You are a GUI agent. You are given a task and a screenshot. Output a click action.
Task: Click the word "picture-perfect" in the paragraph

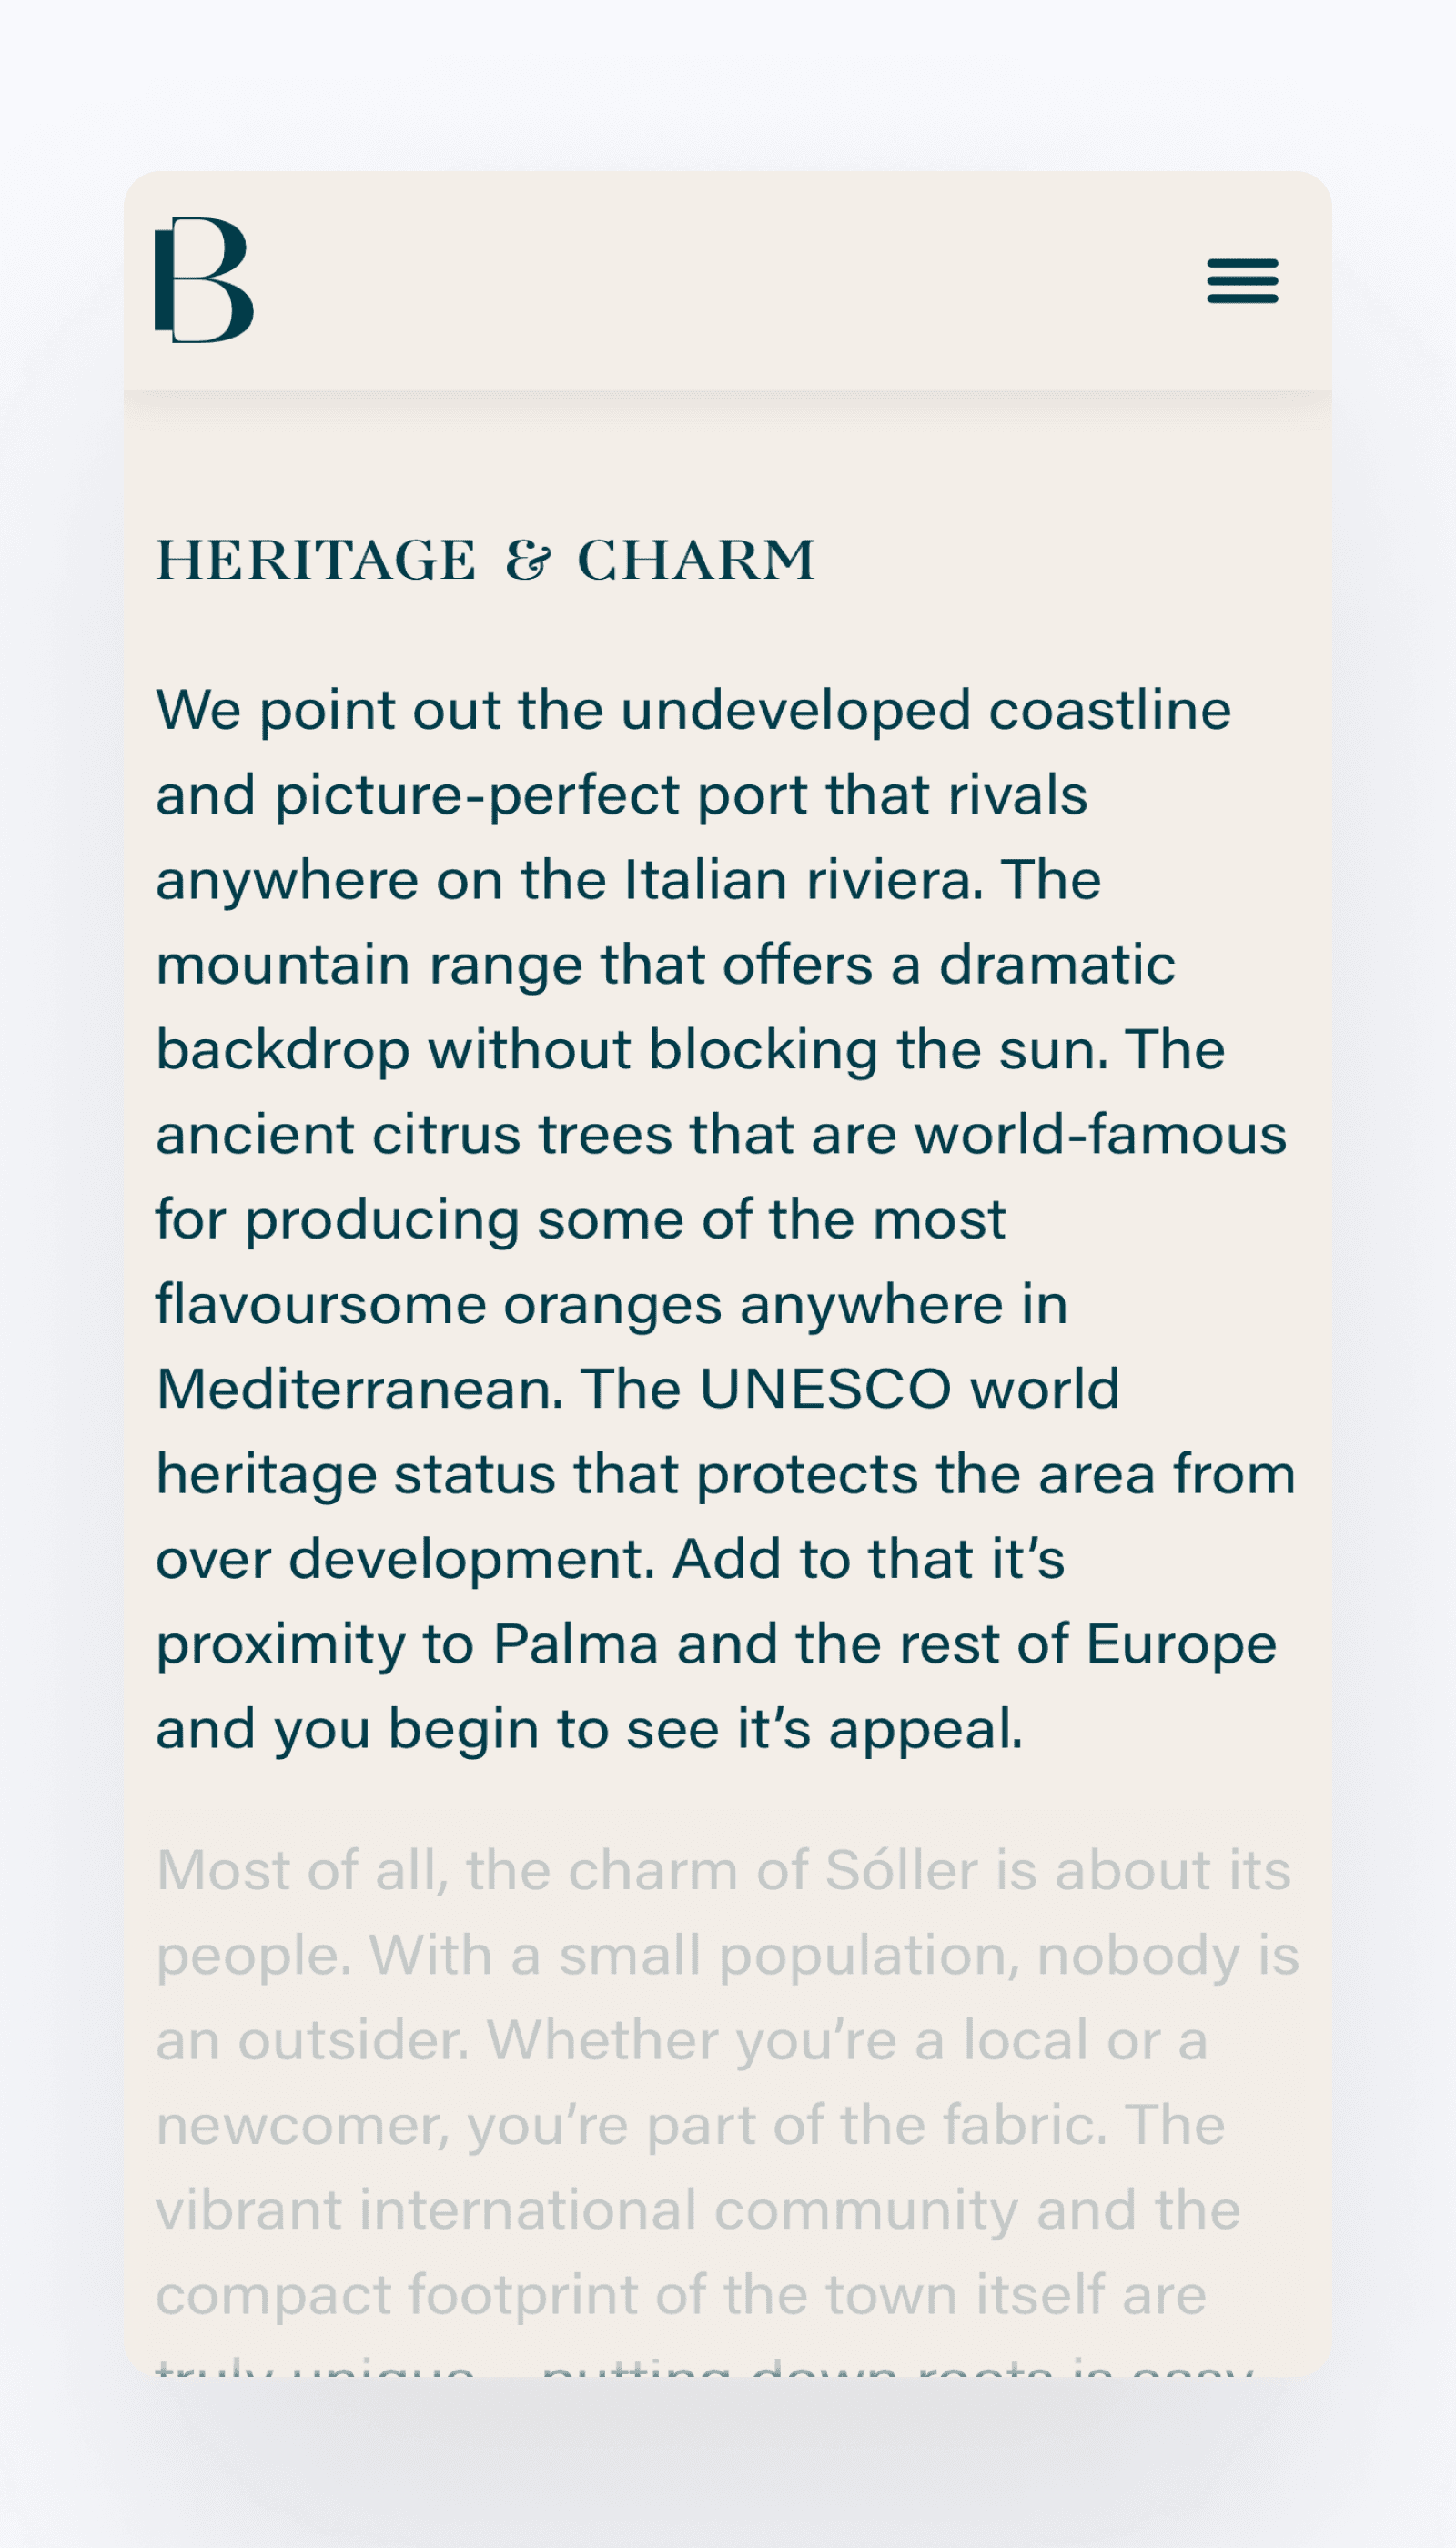click(478, 796)
